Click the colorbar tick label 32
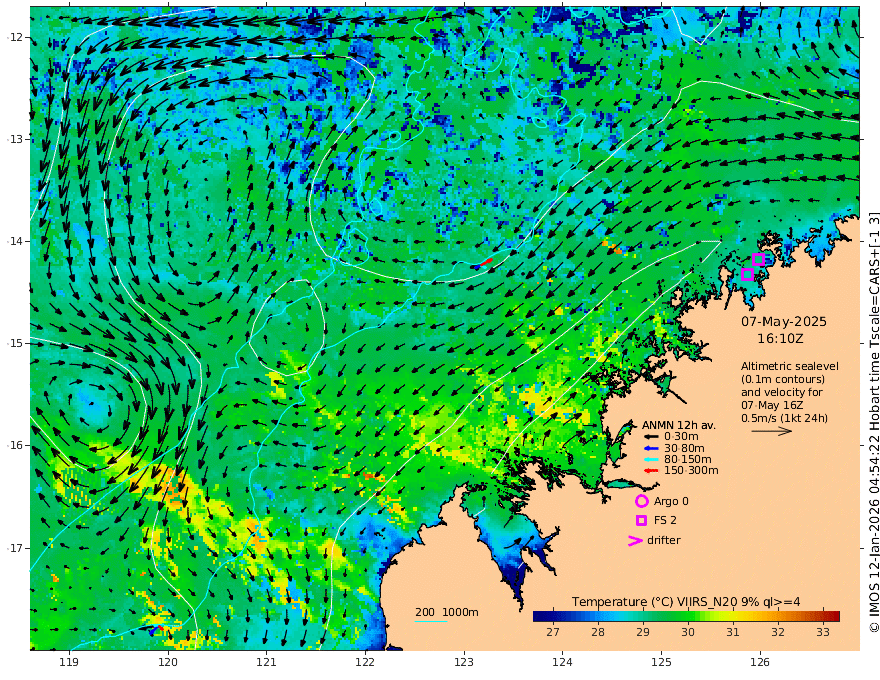Viewport: 880px width, 680px height. coord(777,632)
